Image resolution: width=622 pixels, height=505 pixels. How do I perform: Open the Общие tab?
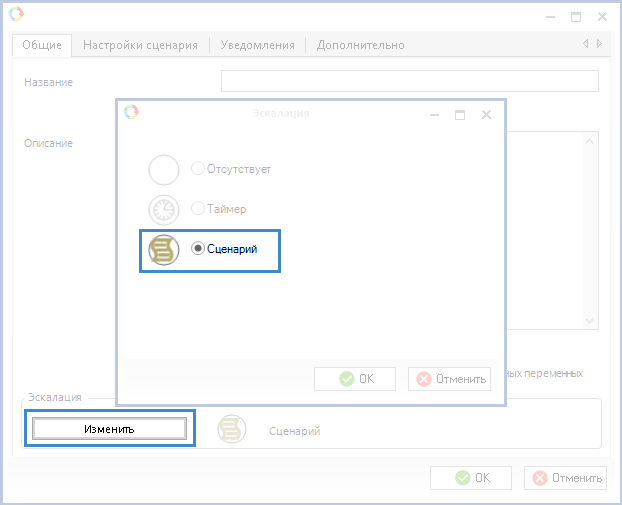[x=42, y=45]
